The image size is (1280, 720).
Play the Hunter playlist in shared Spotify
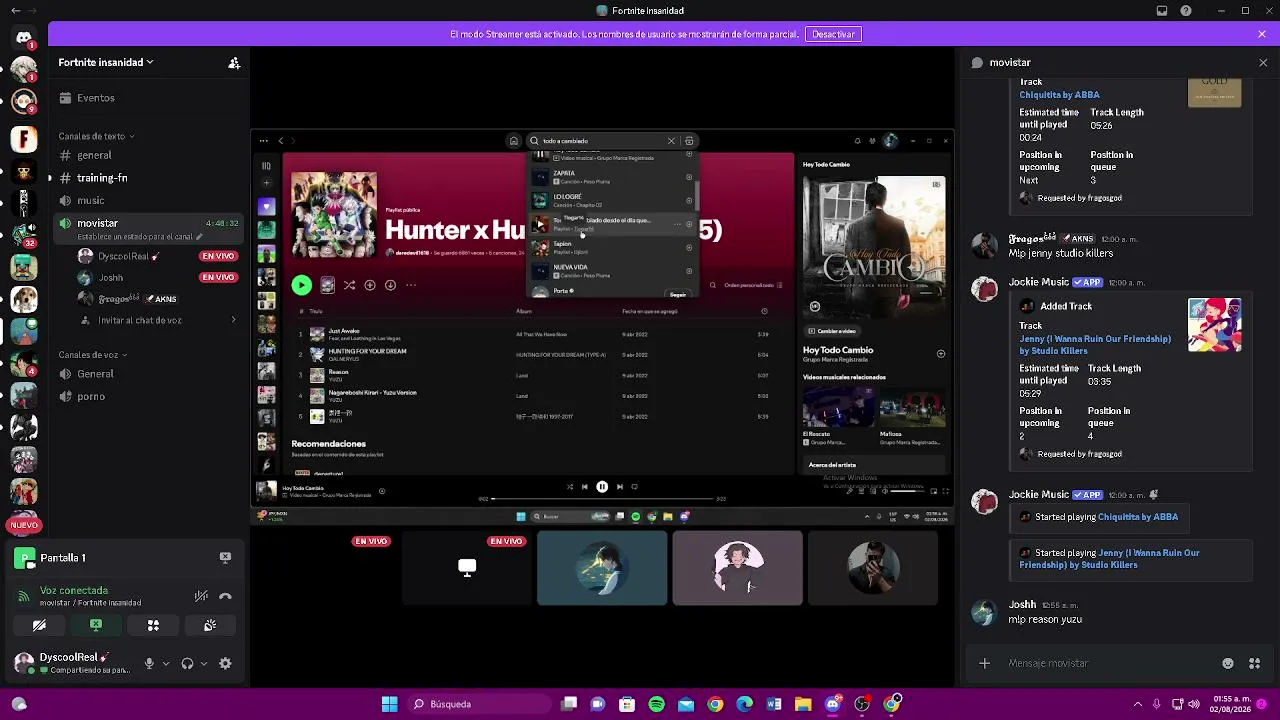coord(301,285)
